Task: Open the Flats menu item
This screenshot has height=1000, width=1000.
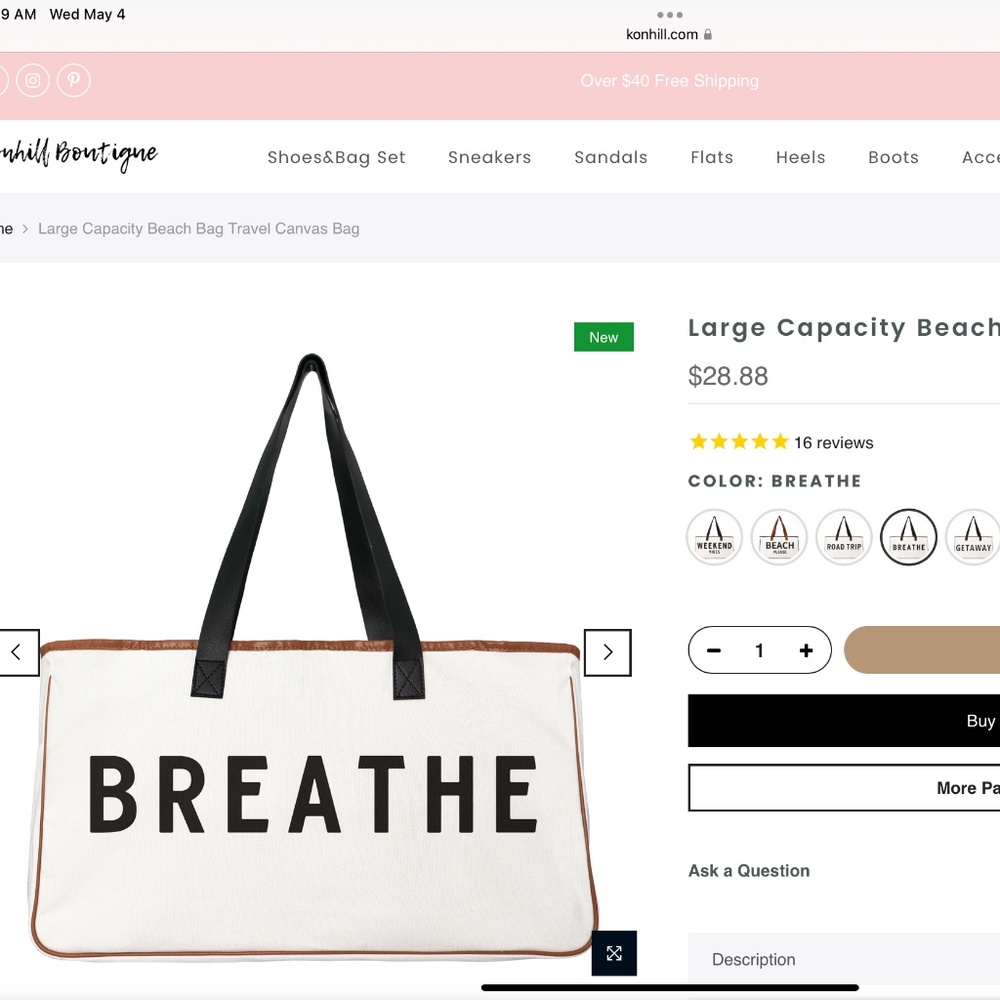Action: [712, 158]
